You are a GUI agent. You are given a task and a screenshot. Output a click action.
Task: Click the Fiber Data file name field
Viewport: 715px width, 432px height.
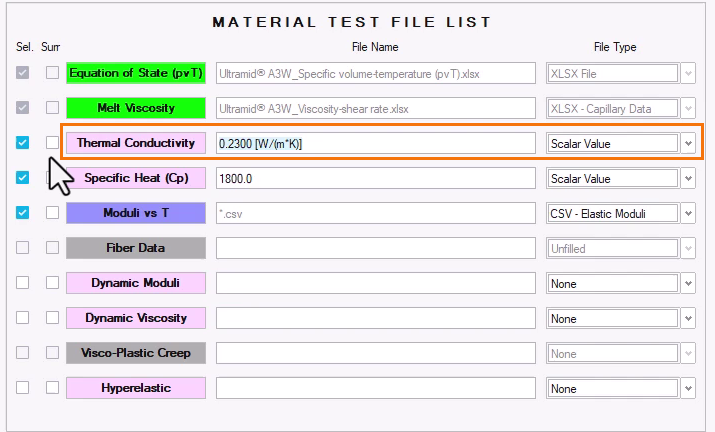click(376, 248)
